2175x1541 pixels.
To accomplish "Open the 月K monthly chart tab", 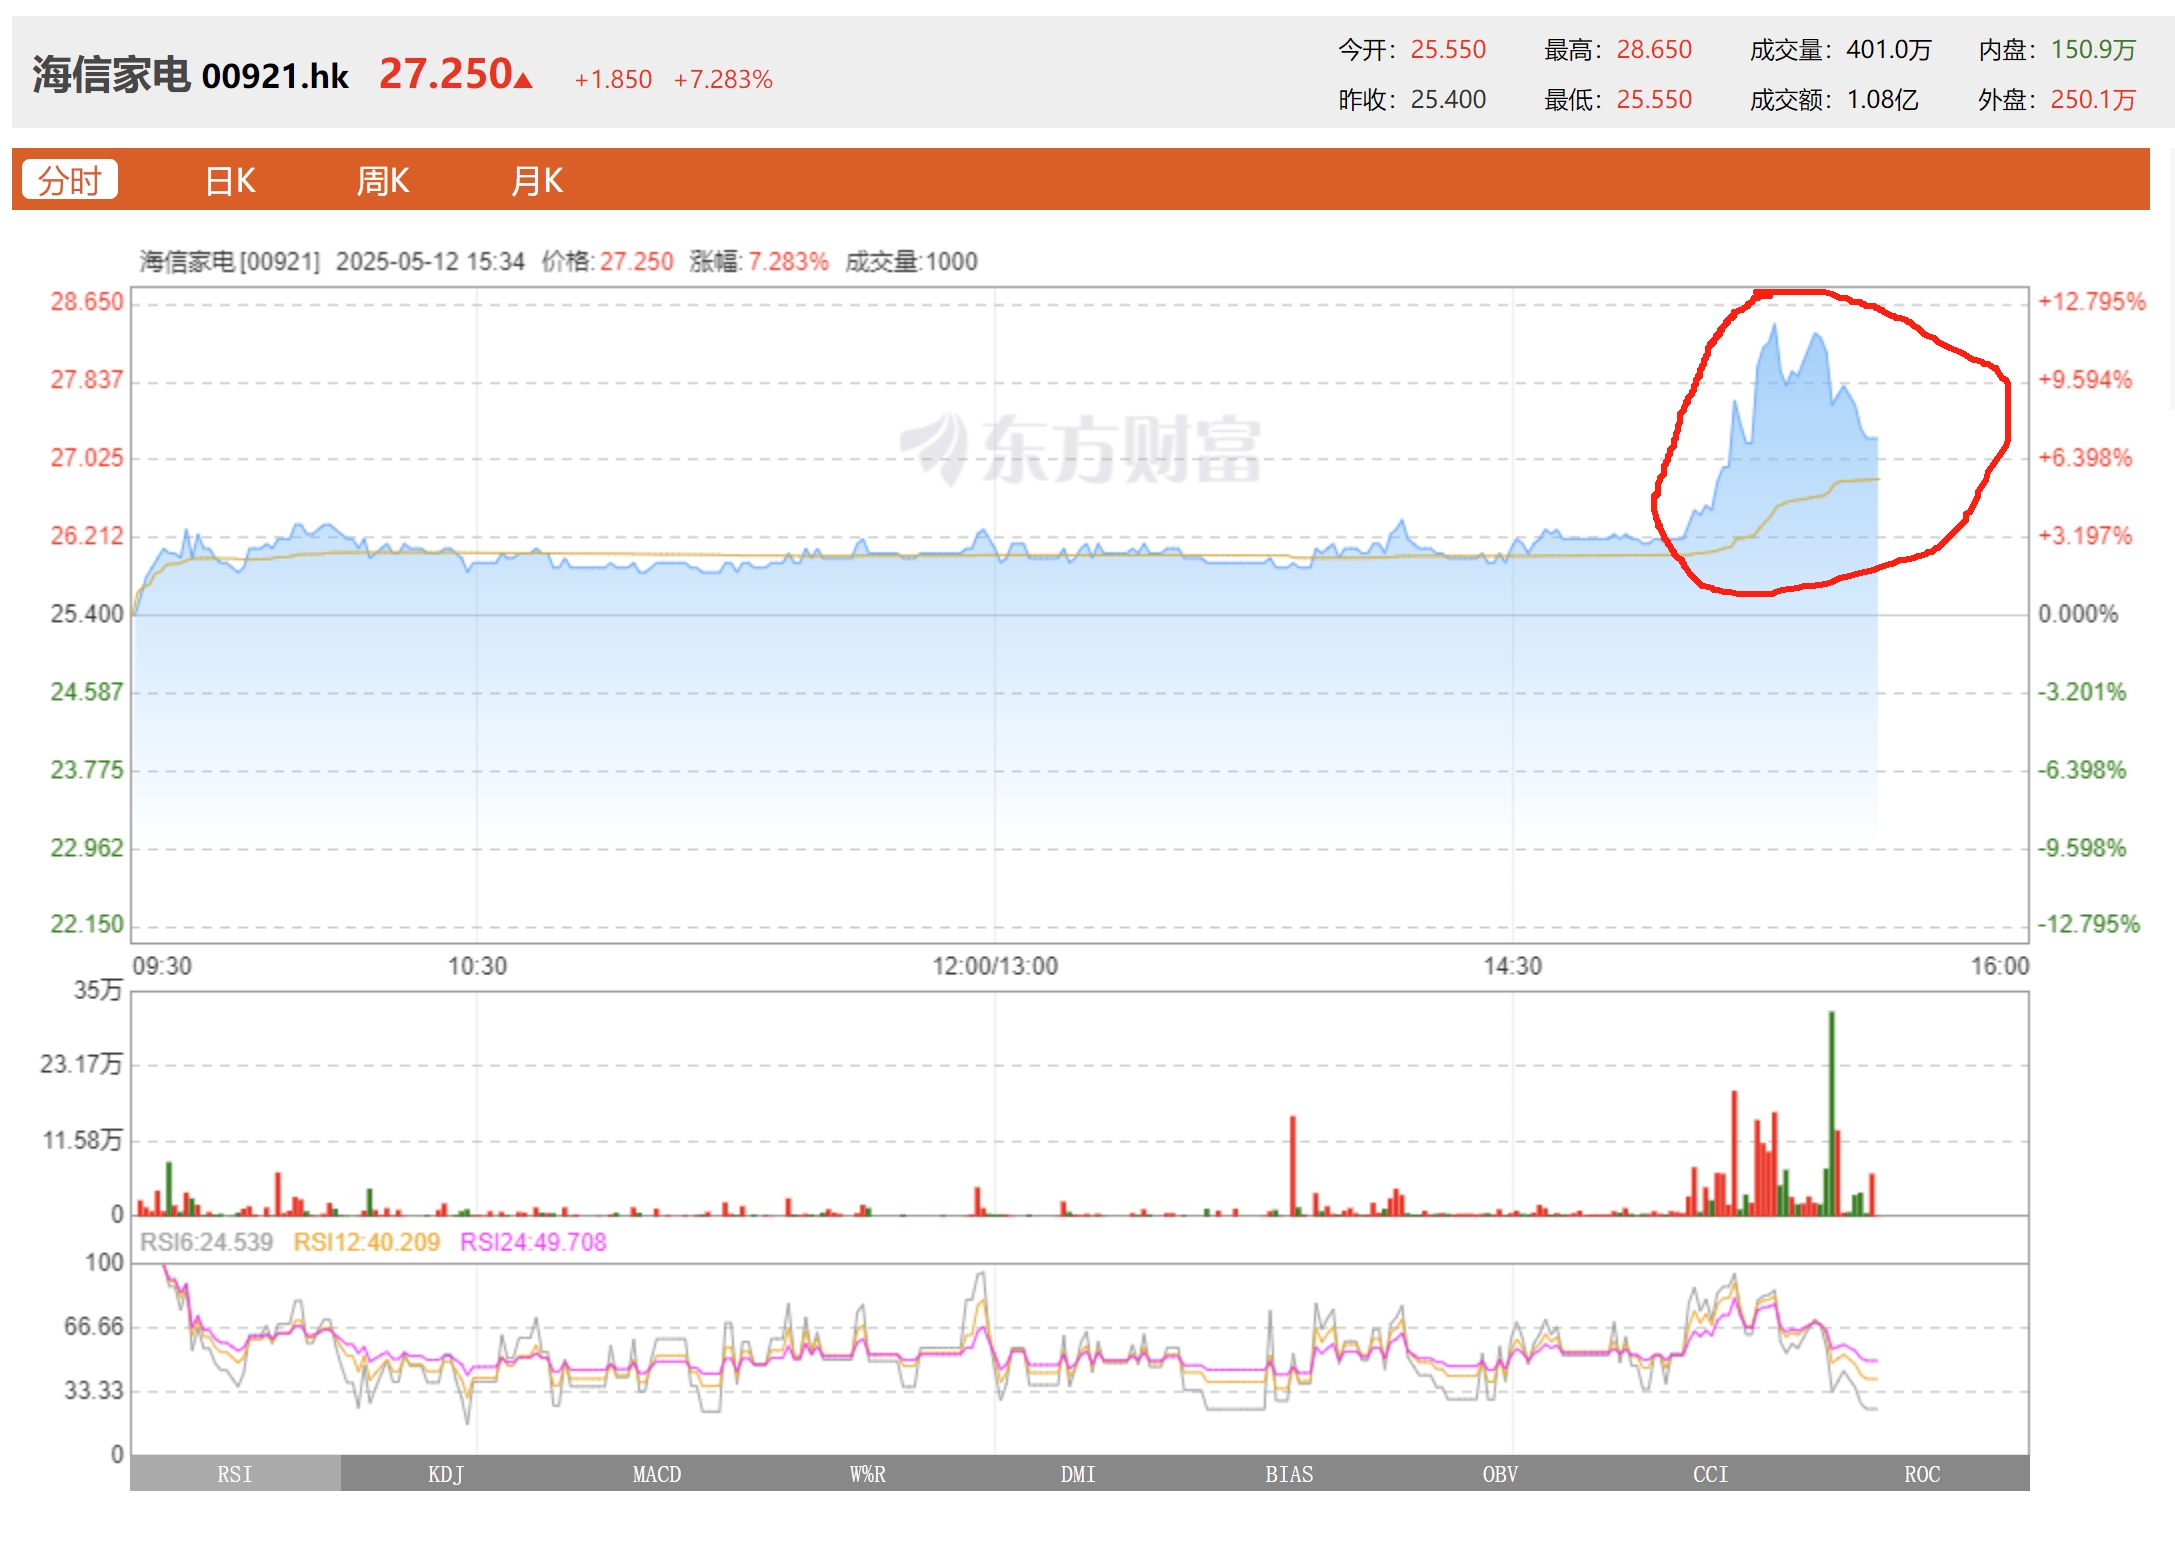I will pos(537,181).
